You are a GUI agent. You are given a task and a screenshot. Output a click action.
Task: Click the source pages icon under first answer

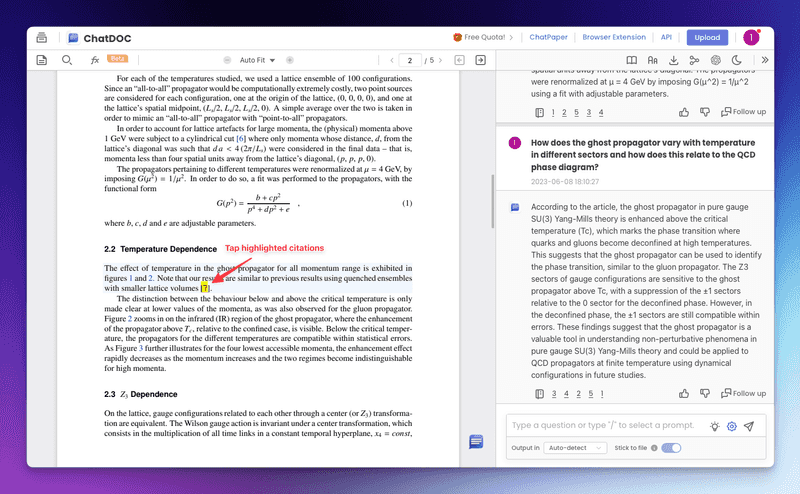click(x=539, y=113)
